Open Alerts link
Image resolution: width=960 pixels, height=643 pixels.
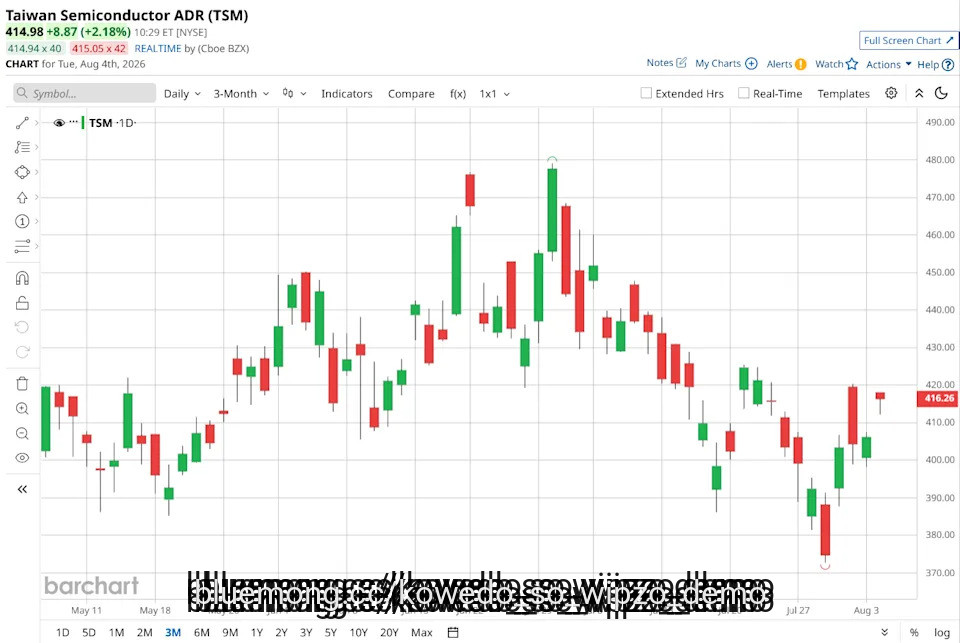(x=786, y=64)
